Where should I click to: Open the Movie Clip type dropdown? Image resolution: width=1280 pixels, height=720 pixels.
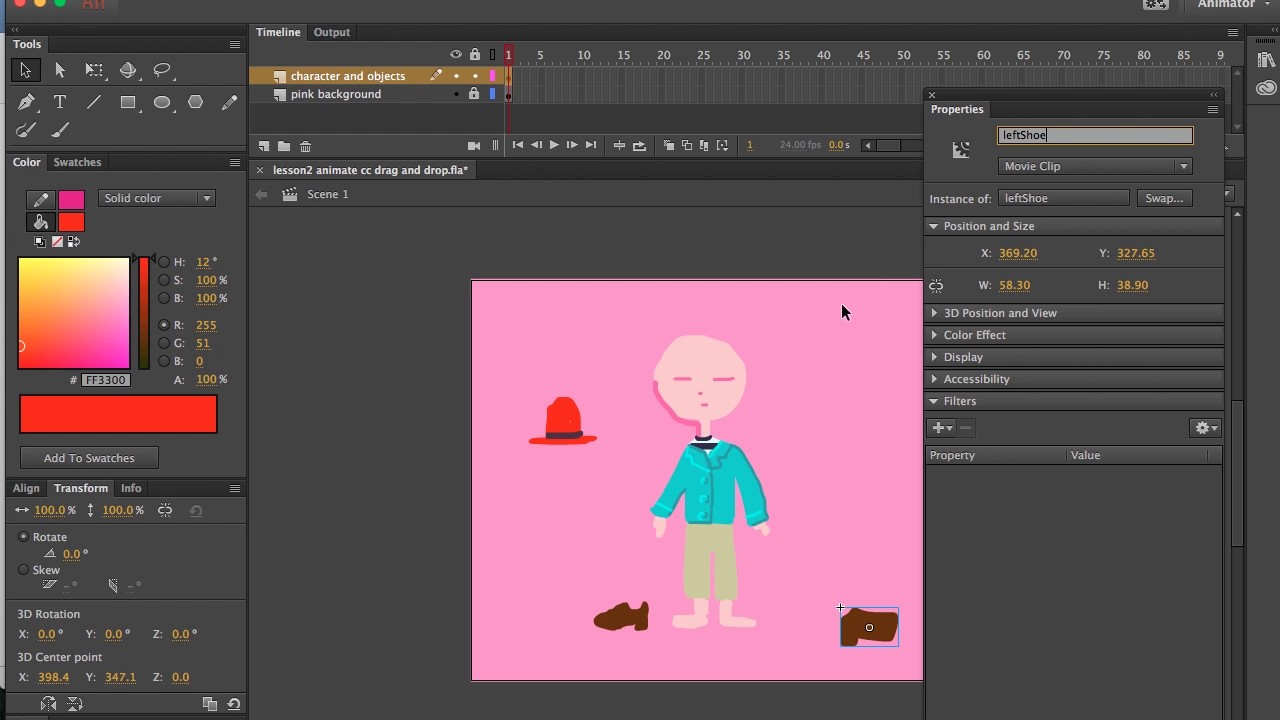point(1095,166)
